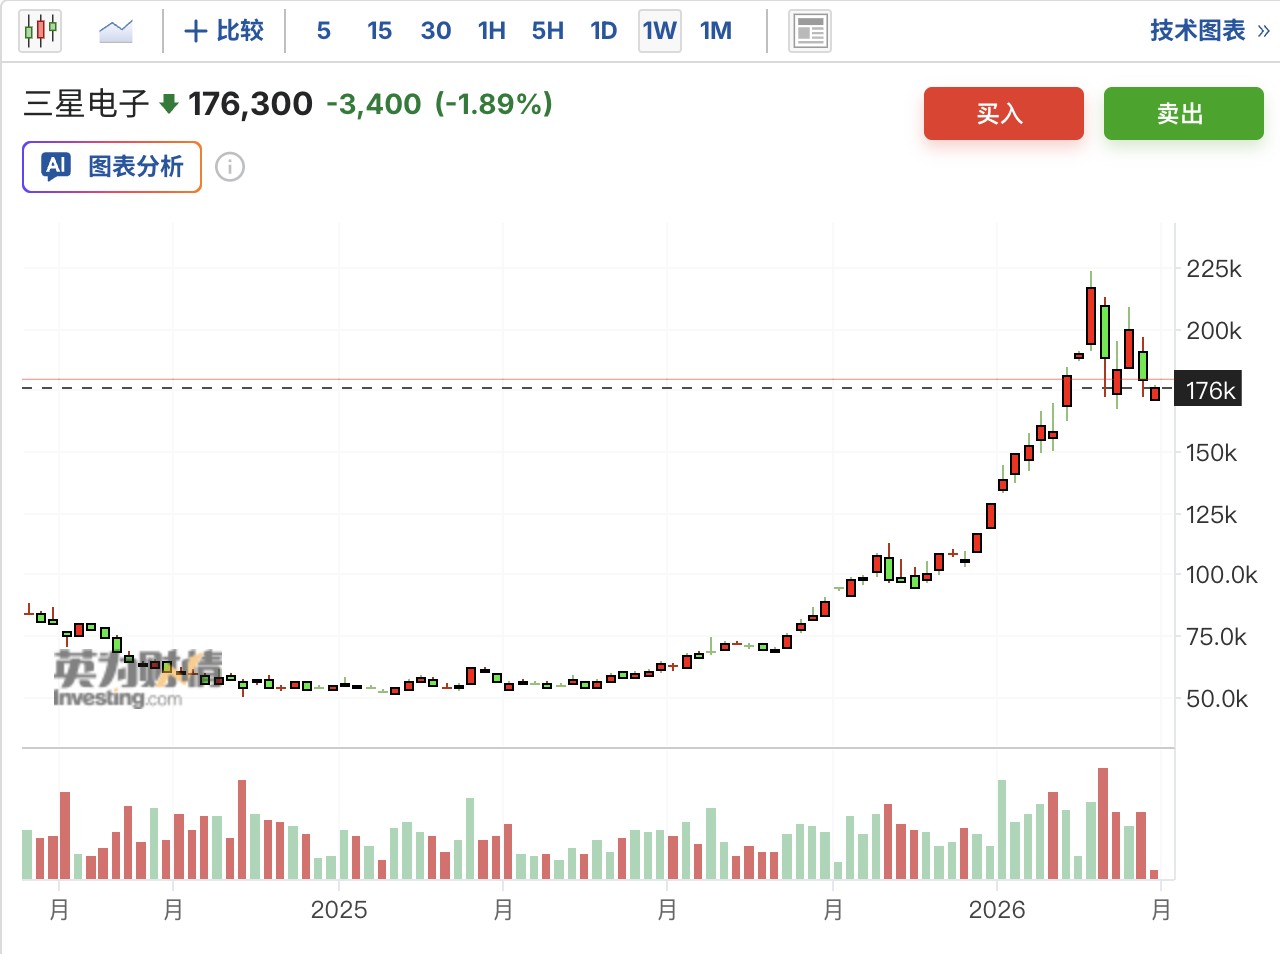Viewport: 1280px width, 954px height.
Task: Choose the 1H chart interval
Action: click(x=491, y=31)
